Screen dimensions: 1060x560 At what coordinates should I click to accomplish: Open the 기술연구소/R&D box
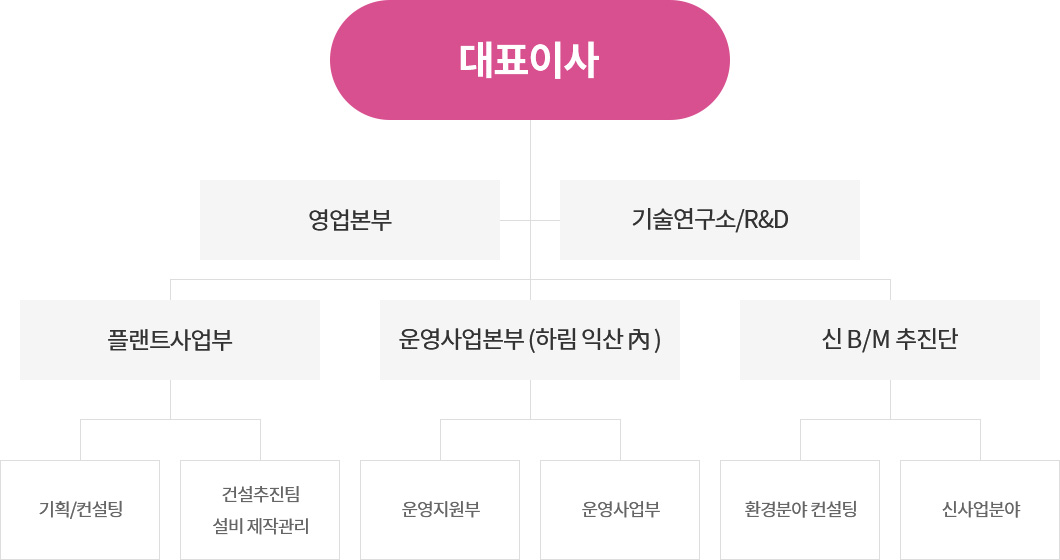[x=710, y=220]
